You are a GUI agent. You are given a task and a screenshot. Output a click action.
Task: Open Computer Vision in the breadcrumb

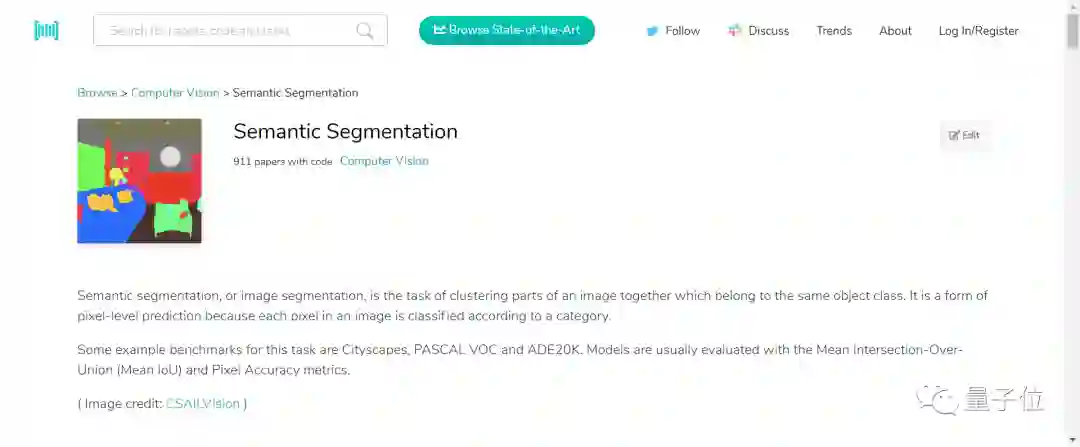tap(175, 93)
